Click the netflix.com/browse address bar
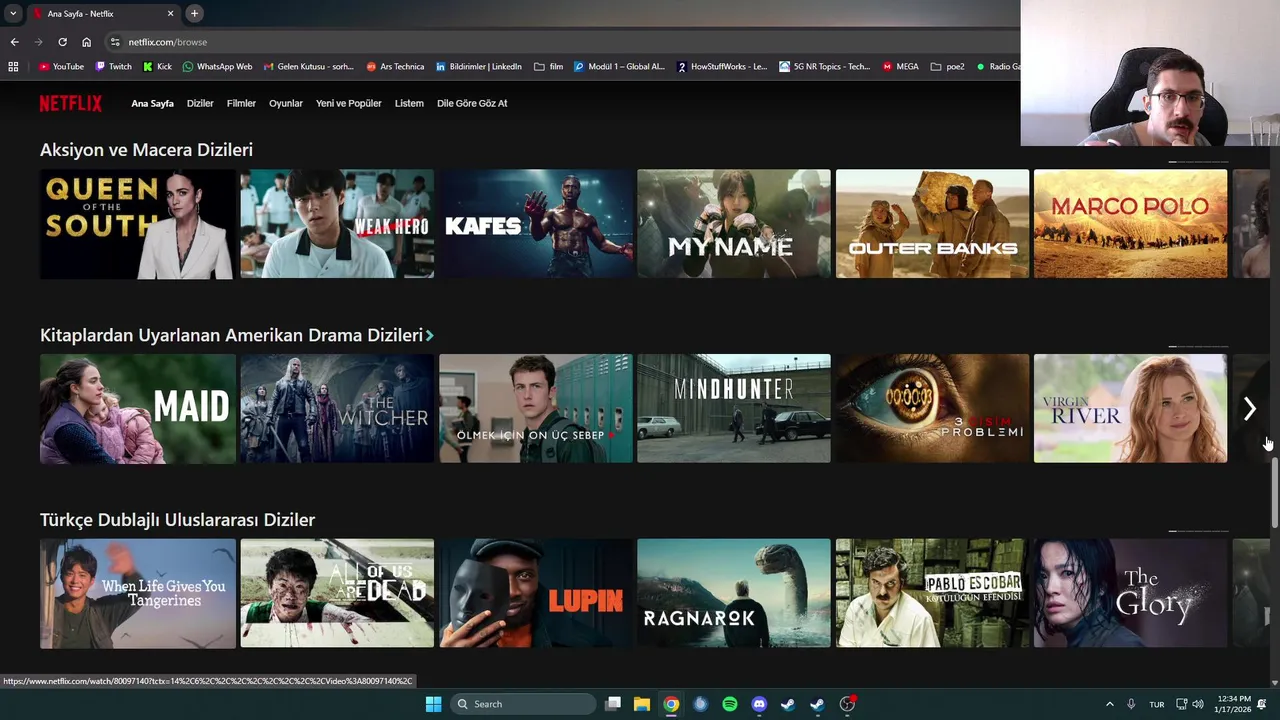Screen dimensions: 1280x720 [x=560, y=42]
